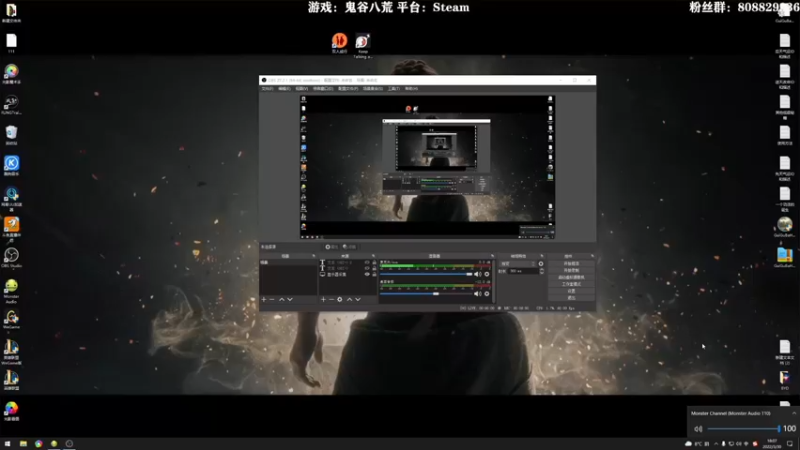Open settings gear of the second mixer channel

pyautogui.click(x=487, y=294)
